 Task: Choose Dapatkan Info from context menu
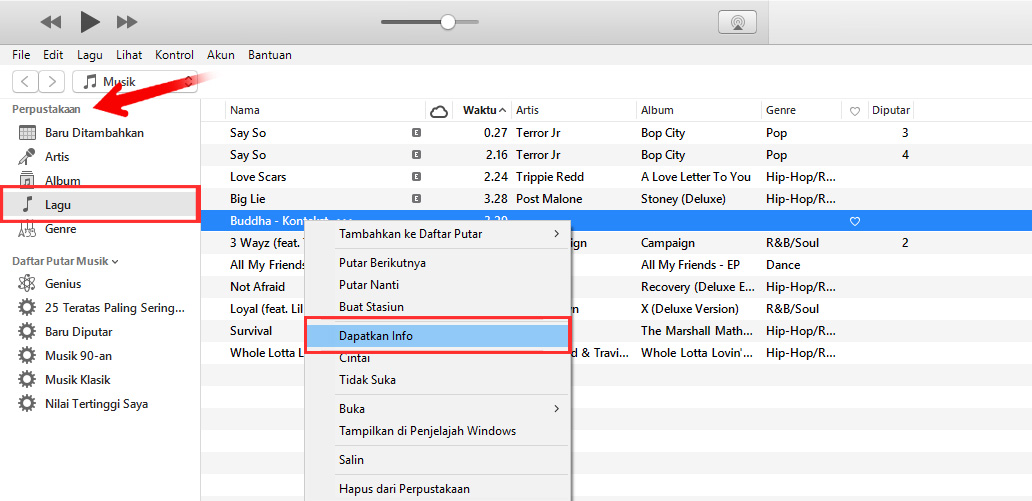(438, 336)
